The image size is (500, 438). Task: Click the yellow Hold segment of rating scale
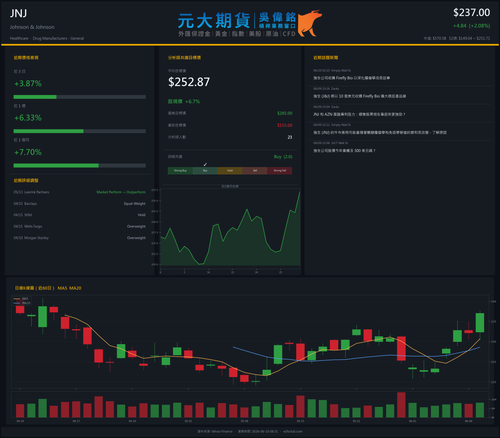(230, 171)
